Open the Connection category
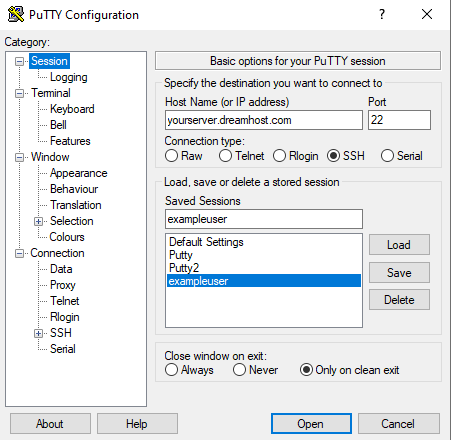The height and width of the screenshot is (440, 451). click(x=57, y=253)
